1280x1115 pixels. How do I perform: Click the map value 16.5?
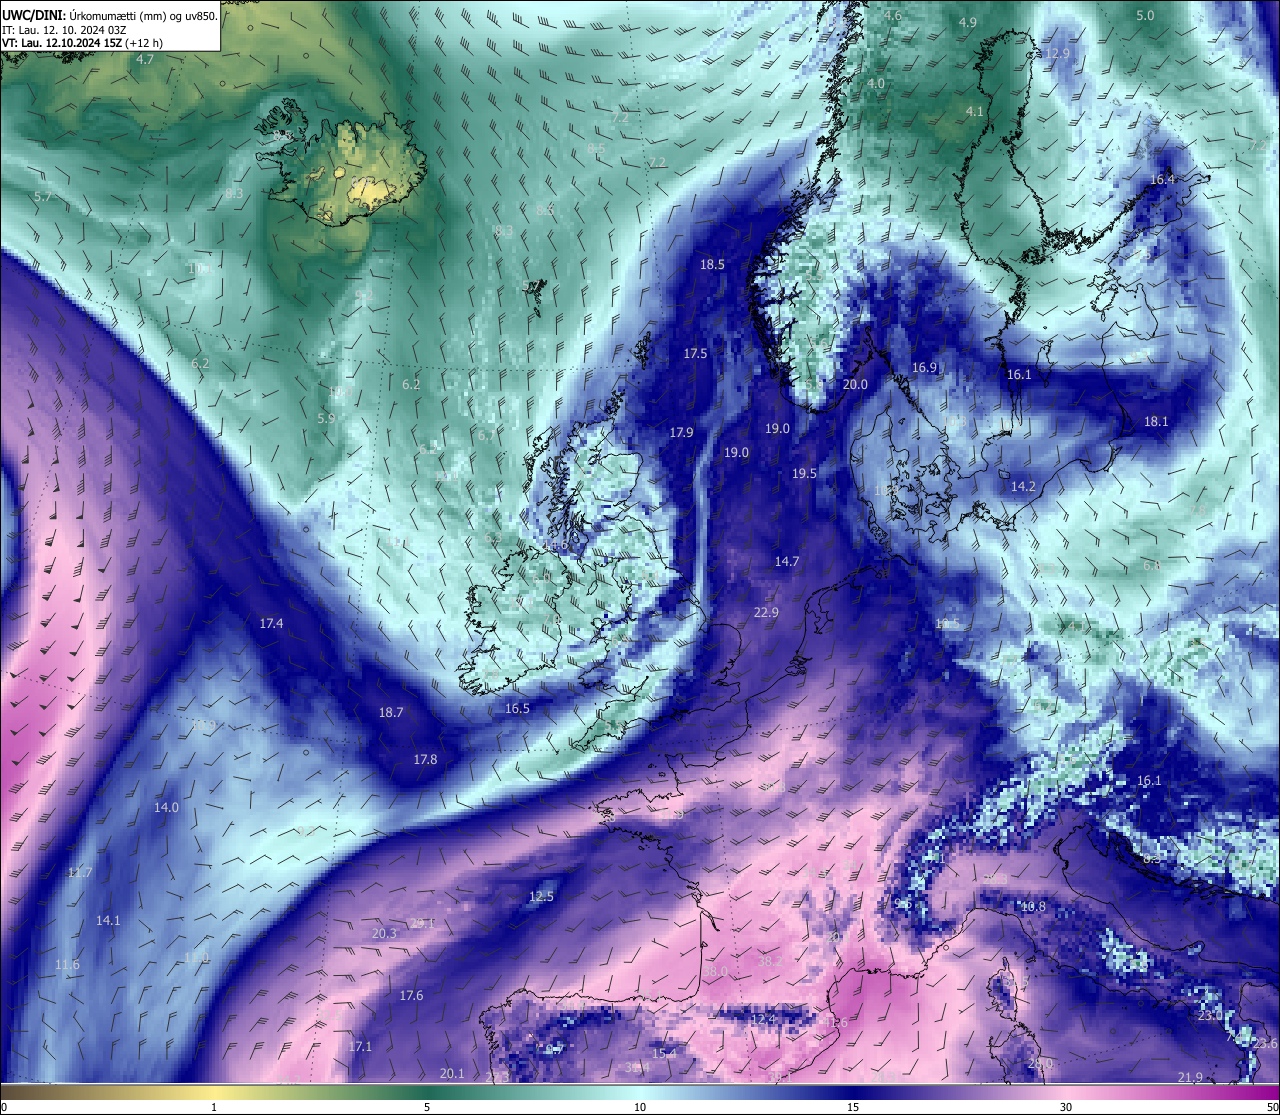pos(517,709)
